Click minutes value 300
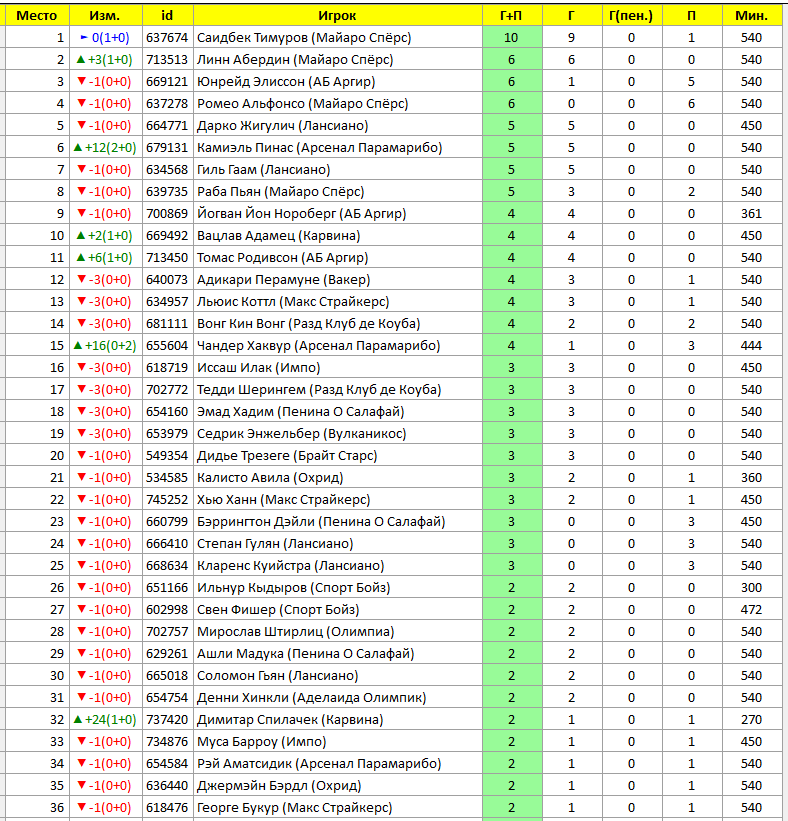 [x=752, y=587]
